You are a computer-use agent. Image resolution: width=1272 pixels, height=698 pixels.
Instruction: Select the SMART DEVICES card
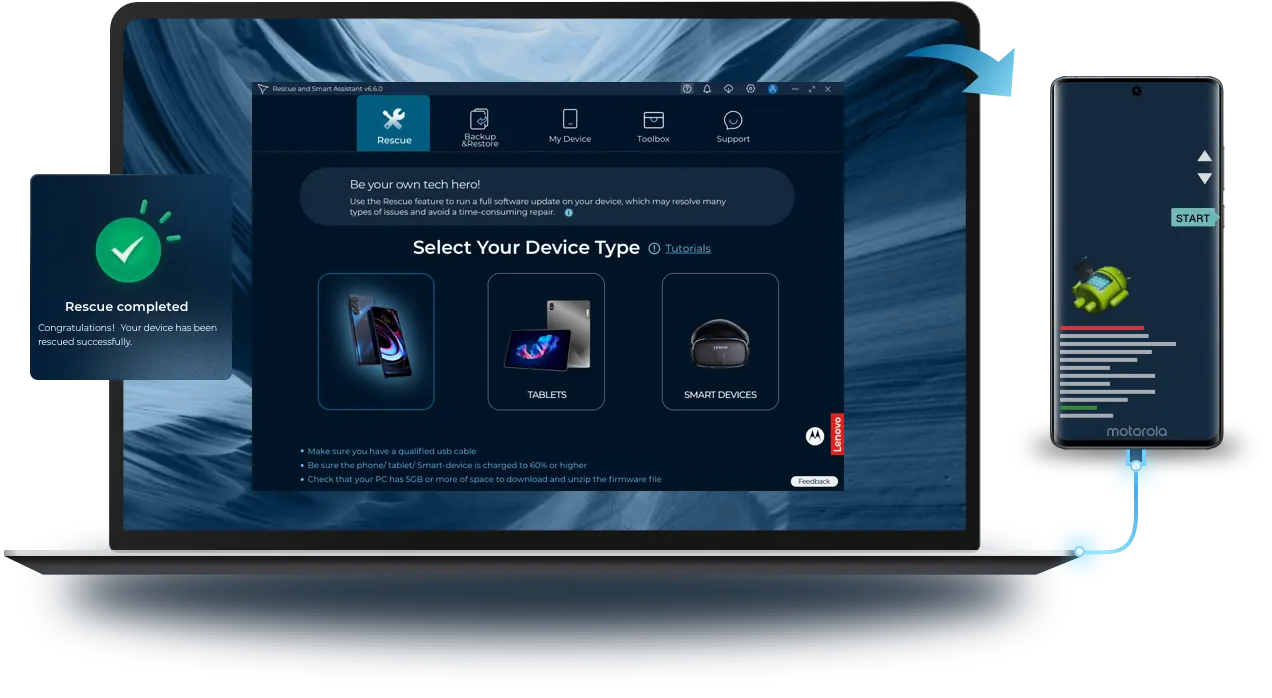(720, 341)
